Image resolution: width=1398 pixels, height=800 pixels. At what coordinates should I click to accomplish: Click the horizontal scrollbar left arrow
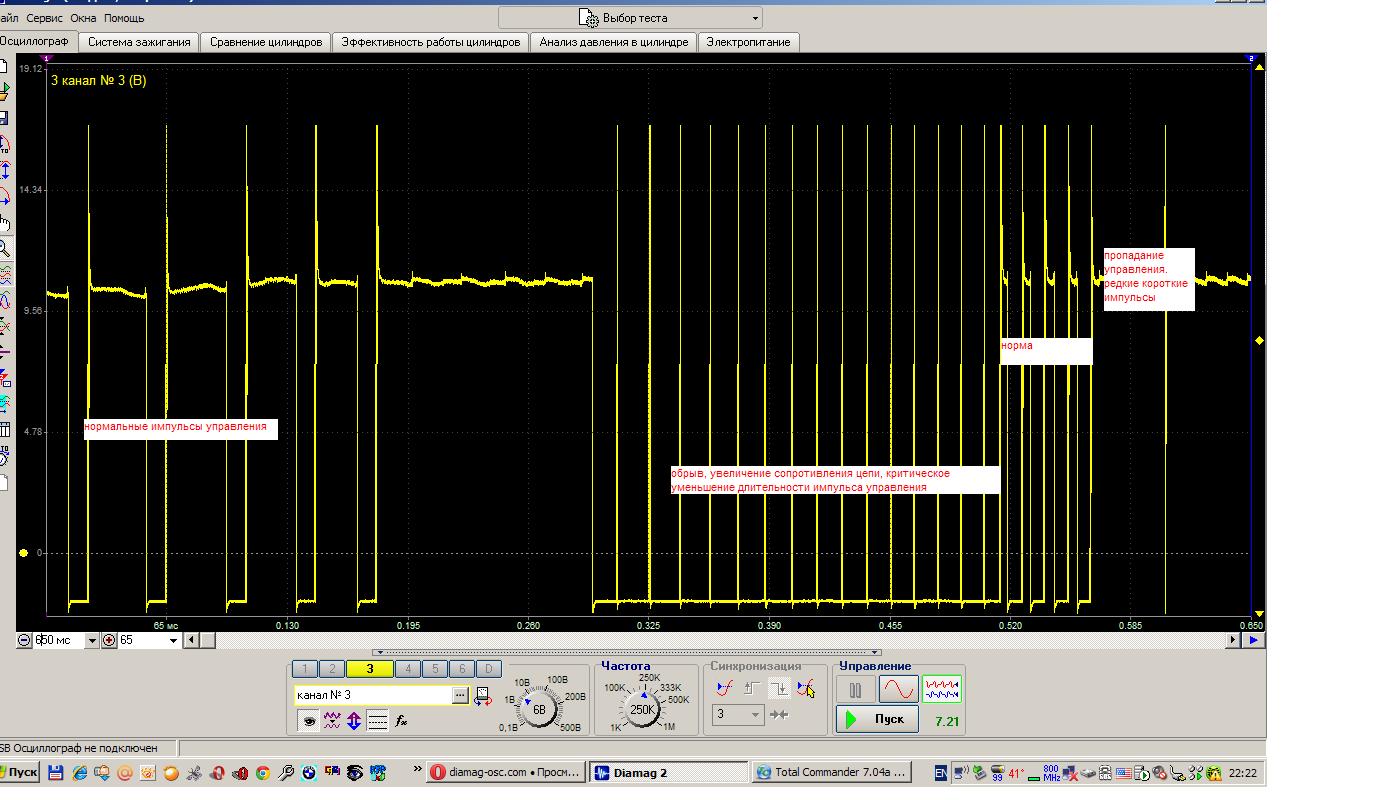[x=193, y=640]
